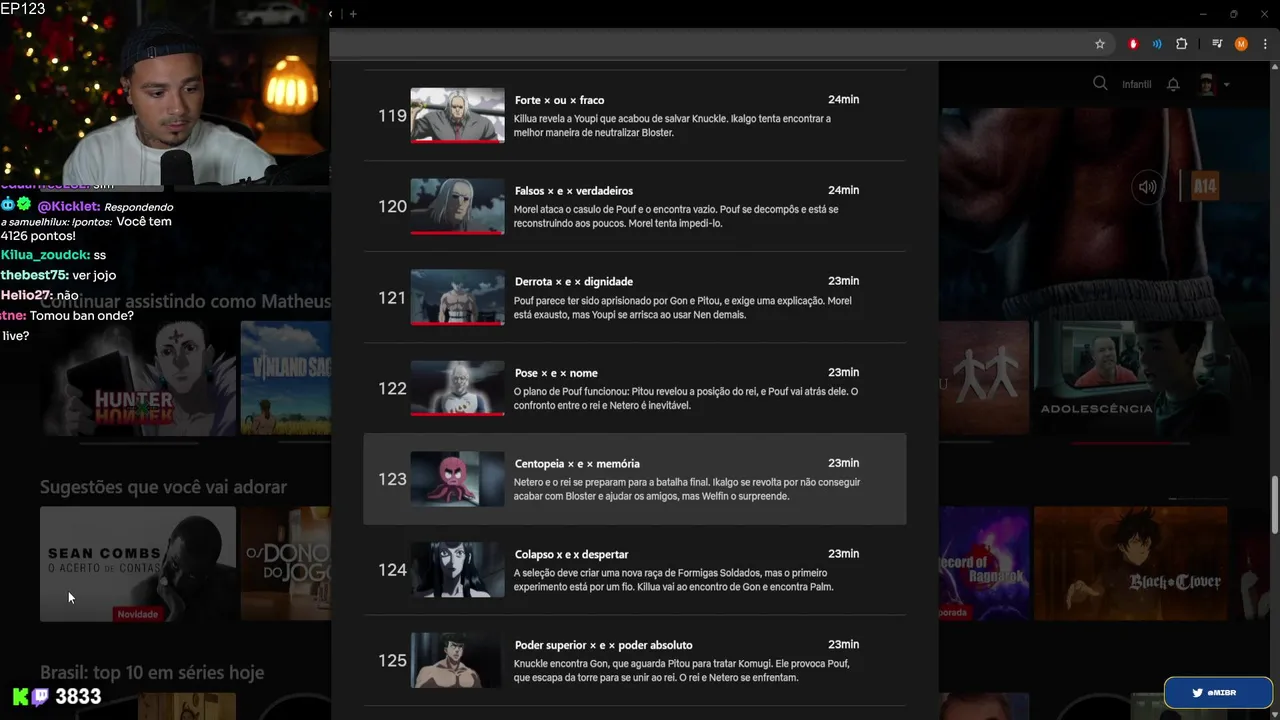
Task: Click the episode number 119
Action: 392,116
